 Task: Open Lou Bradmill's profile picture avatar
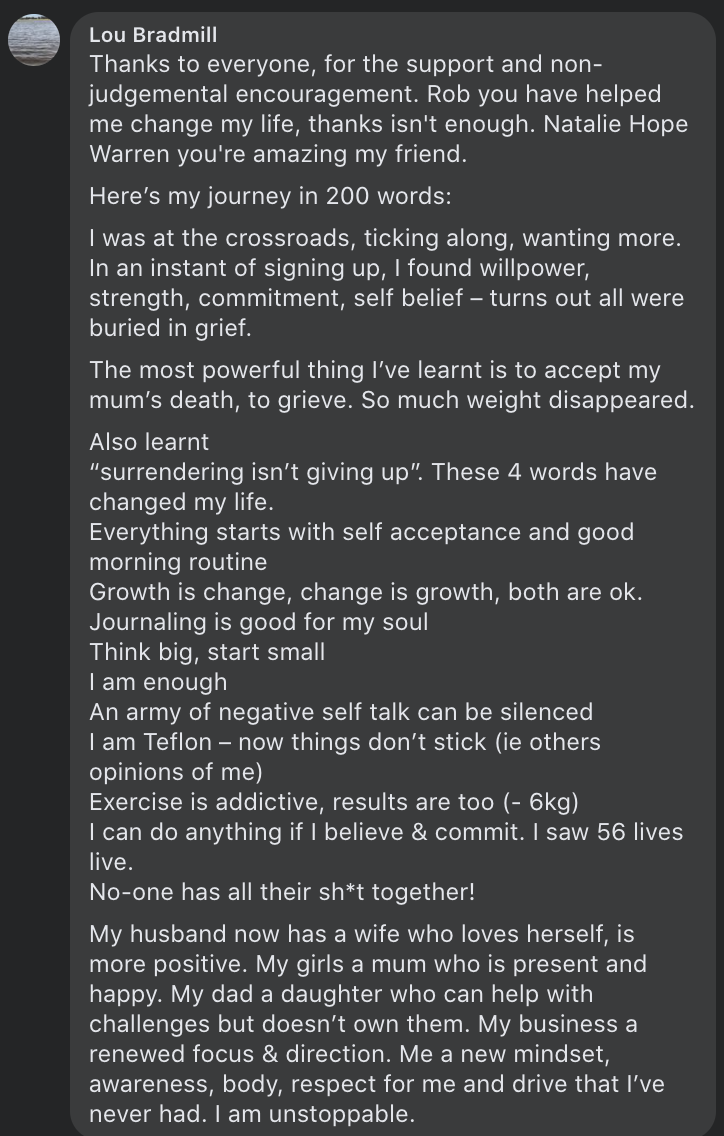tap(34, 40)
